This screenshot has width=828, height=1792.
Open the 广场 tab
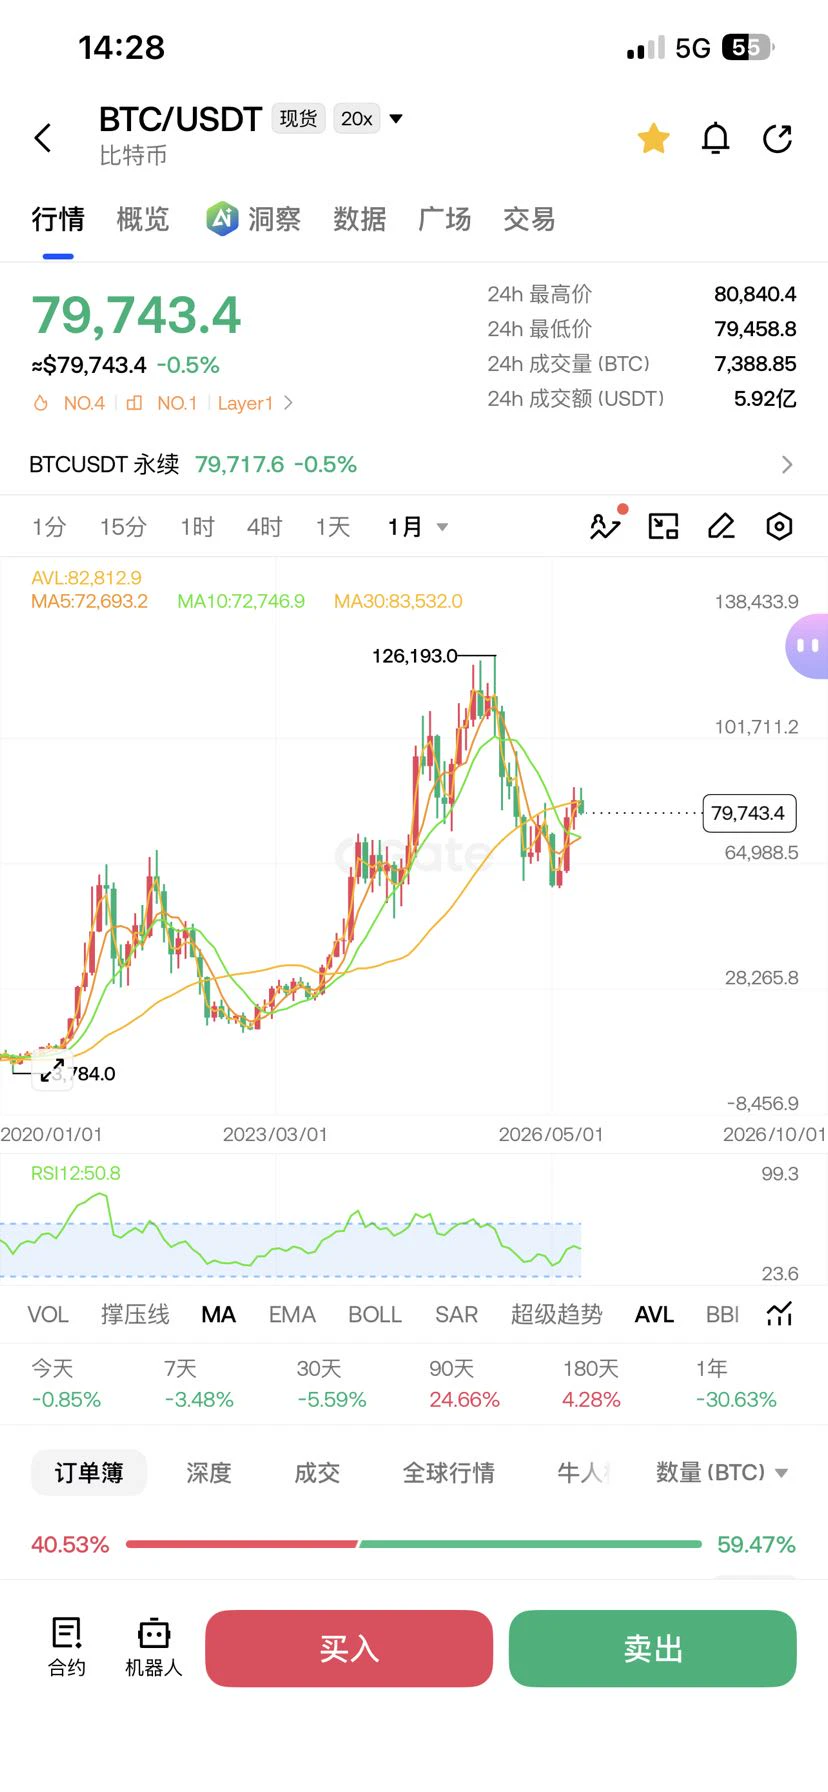pos(444,219)
